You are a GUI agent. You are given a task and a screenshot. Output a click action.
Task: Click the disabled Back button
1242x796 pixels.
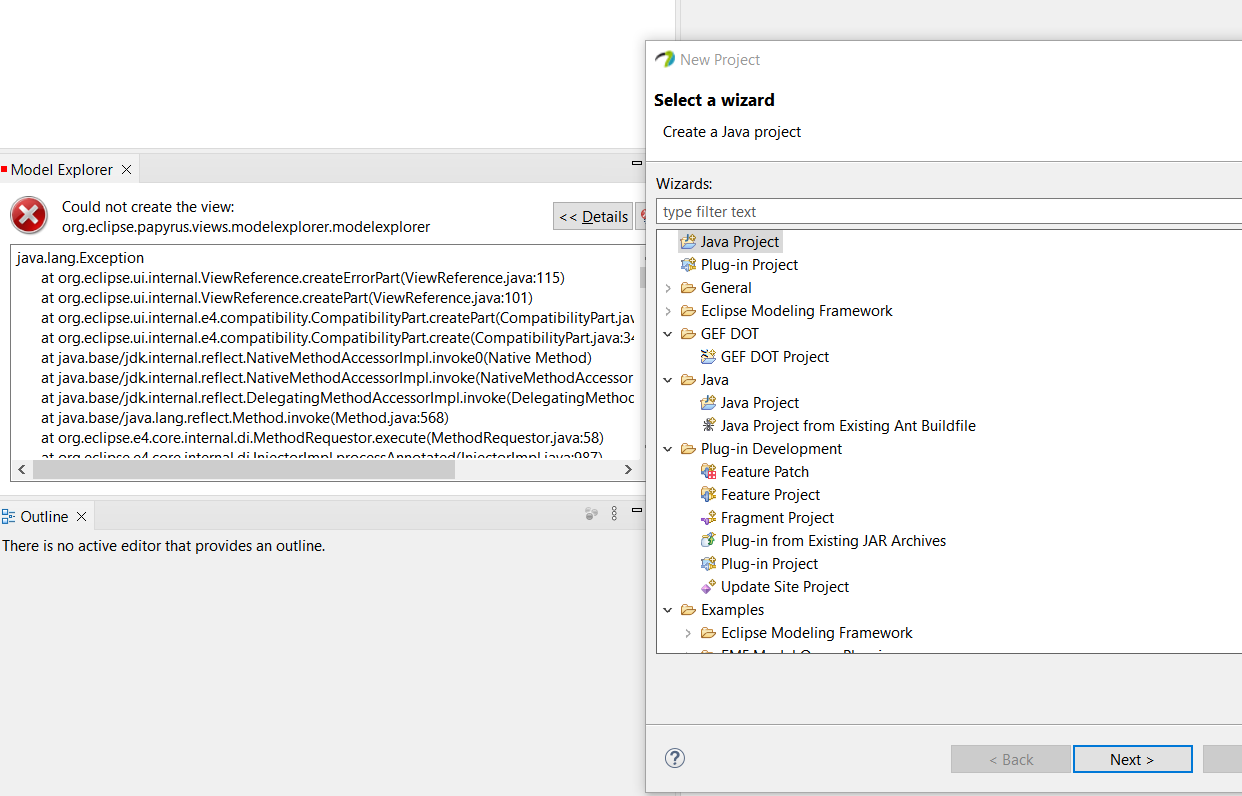pyautogui.click(x=1011, y=759)
